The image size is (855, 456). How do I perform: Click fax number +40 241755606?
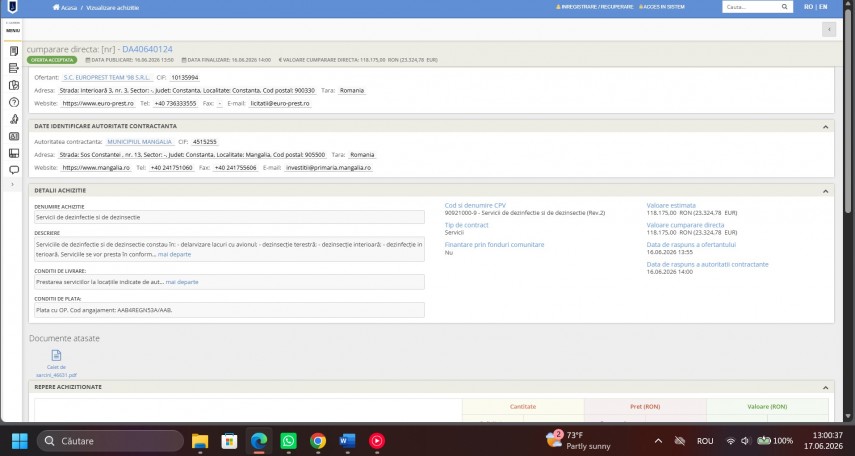click(235, 168)
